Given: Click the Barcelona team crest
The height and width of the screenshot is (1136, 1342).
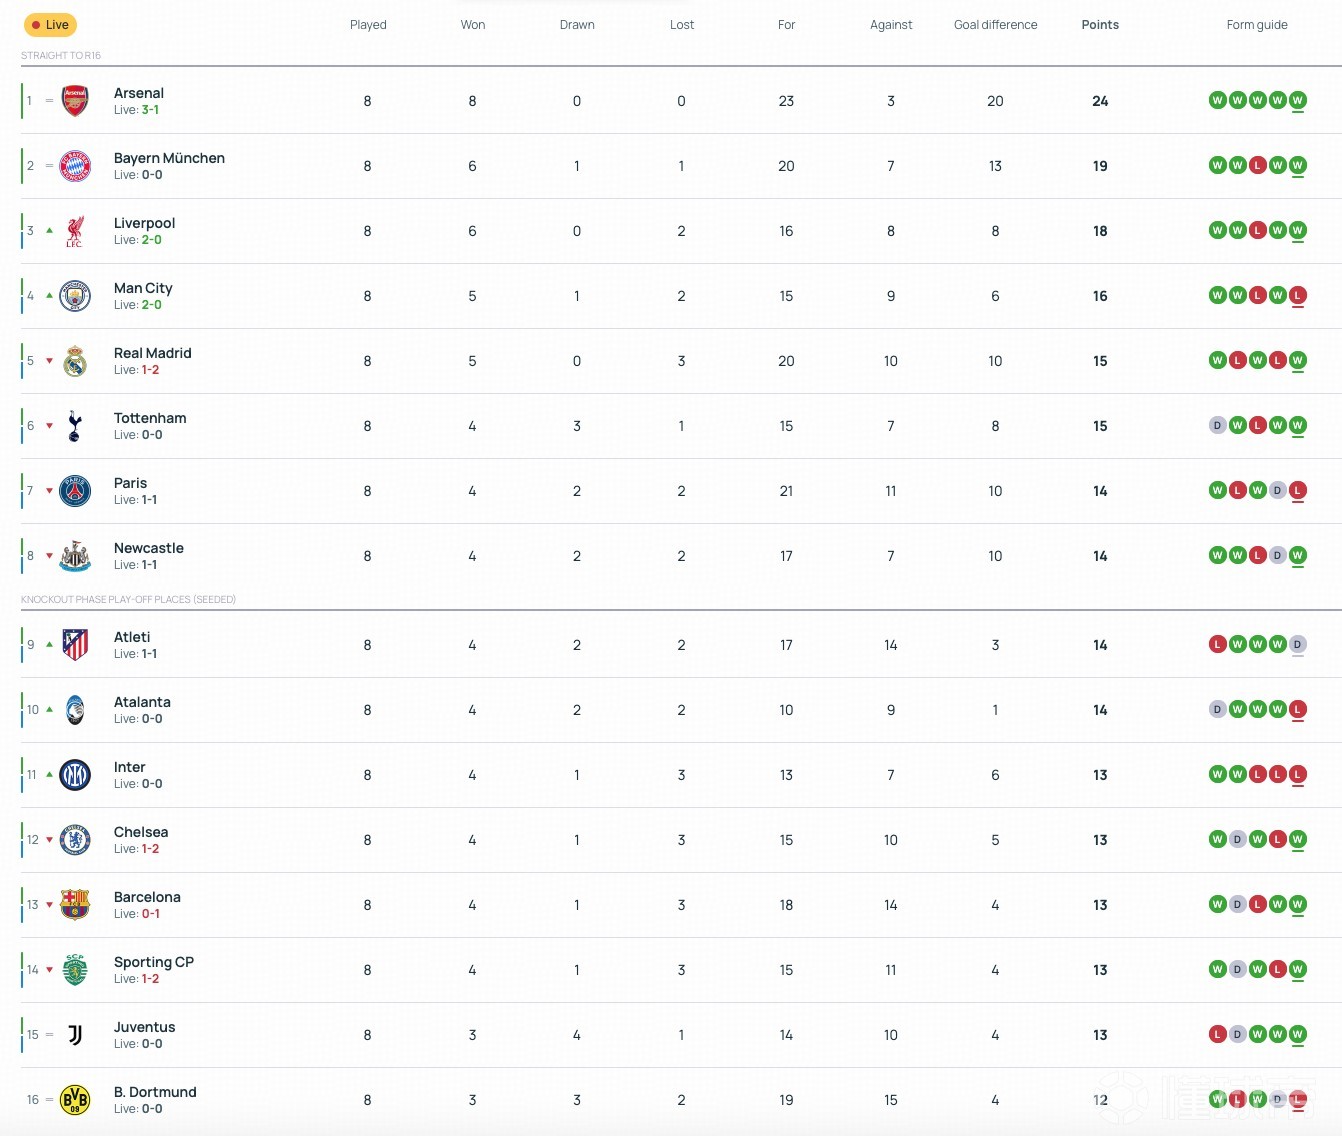Looking at the screenshot, I should coord(75,905).
